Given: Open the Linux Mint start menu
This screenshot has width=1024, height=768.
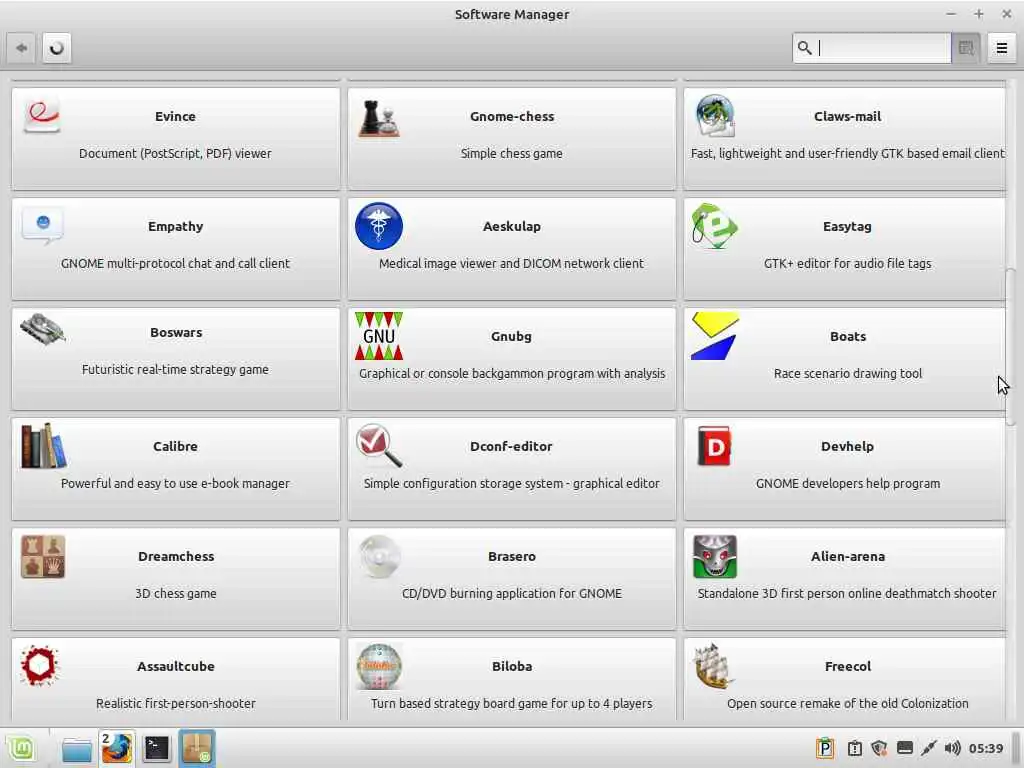Looking at the screenshot, I should [21, 748].
